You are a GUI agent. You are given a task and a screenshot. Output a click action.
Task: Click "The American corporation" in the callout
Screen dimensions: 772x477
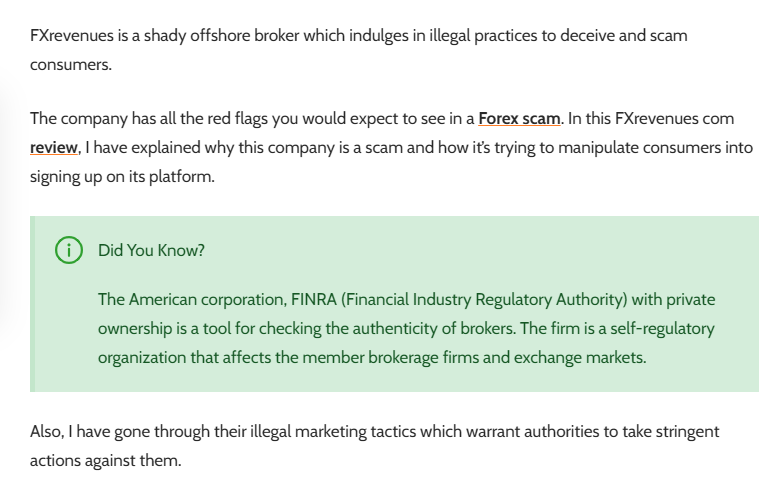[192, 299]
